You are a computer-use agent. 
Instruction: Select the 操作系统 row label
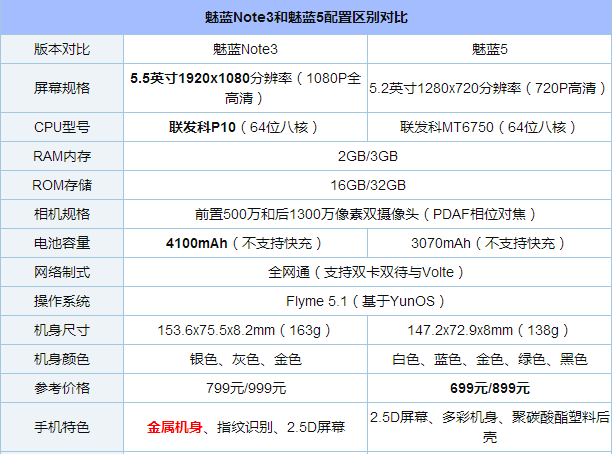(62, 301)
